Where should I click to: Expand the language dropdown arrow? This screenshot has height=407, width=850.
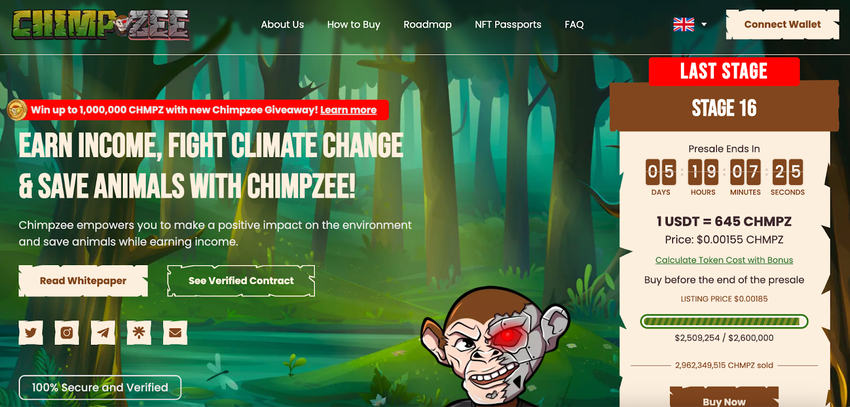click(704, 24)
